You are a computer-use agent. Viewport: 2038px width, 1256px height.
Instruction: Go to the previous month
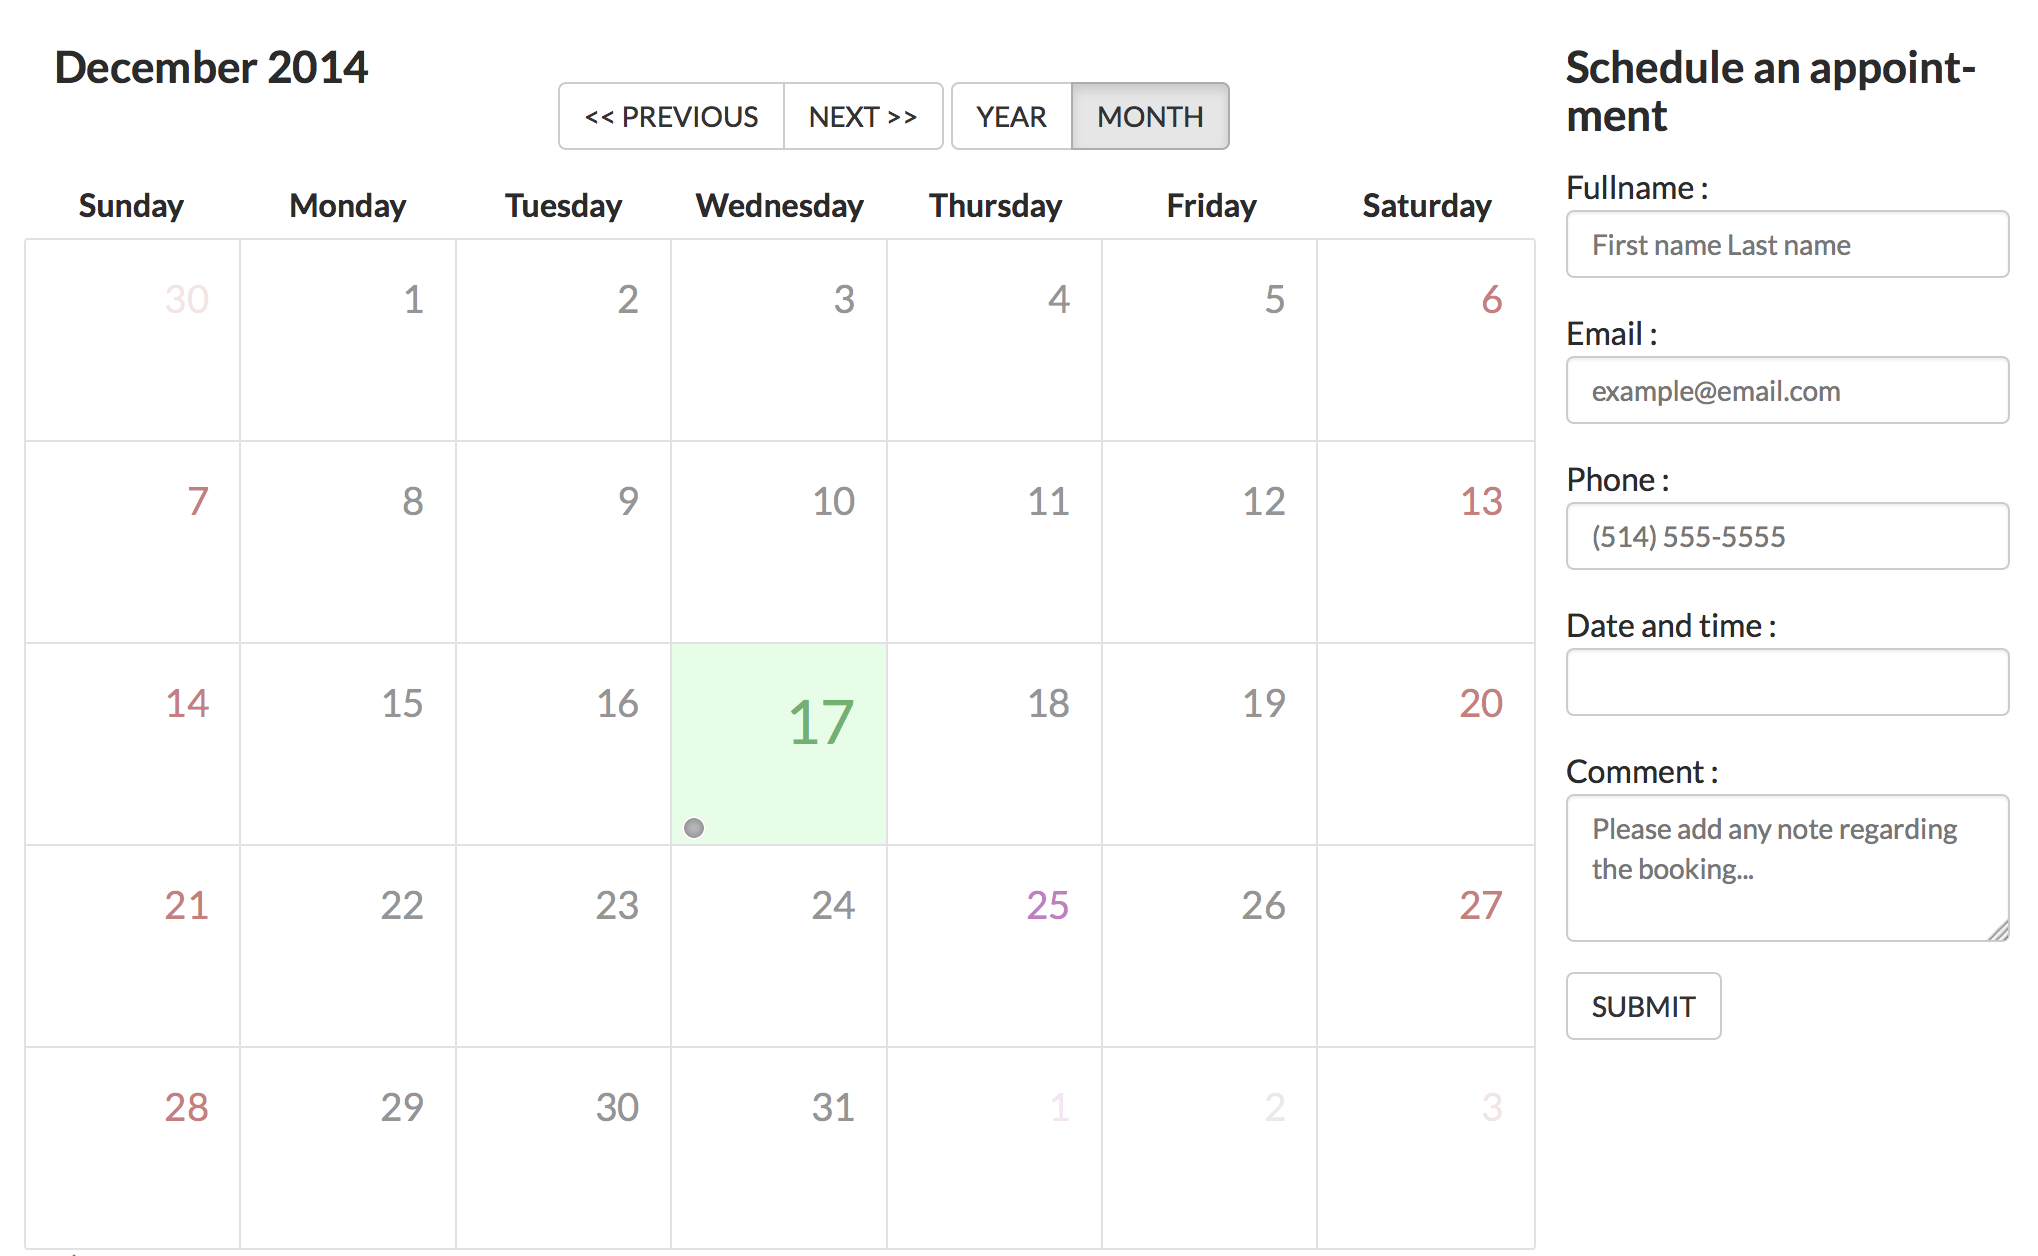coord(671,116)
